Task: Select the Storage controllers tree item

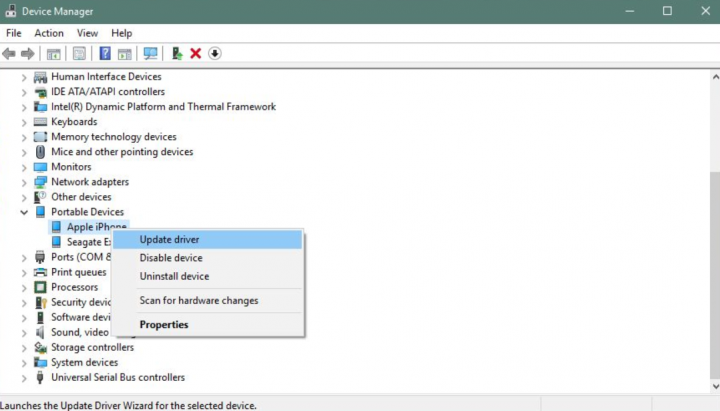Action: coord(92,348)
